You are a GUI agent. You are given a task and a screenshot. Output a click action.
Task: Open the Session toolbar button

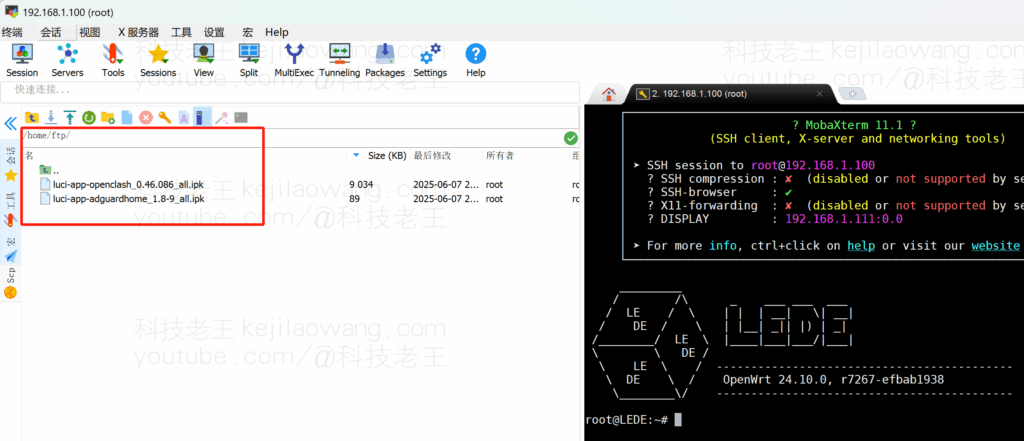click(x=22, y=61)
